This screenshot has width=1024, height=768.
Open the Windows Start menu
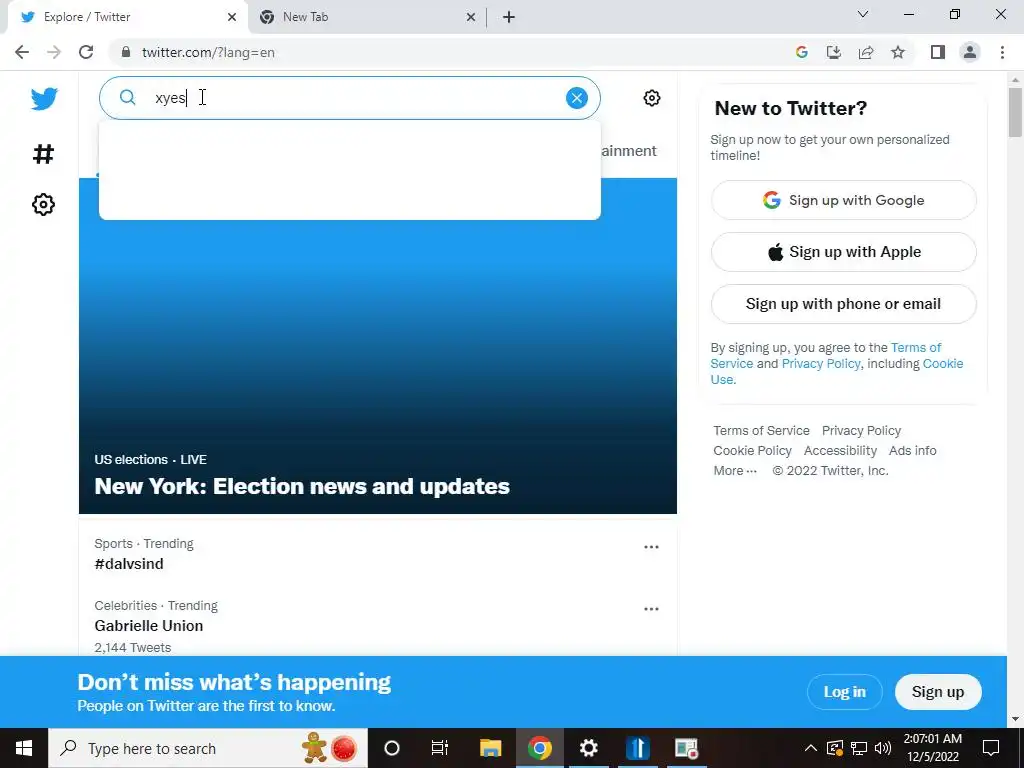tap(24, 748)
